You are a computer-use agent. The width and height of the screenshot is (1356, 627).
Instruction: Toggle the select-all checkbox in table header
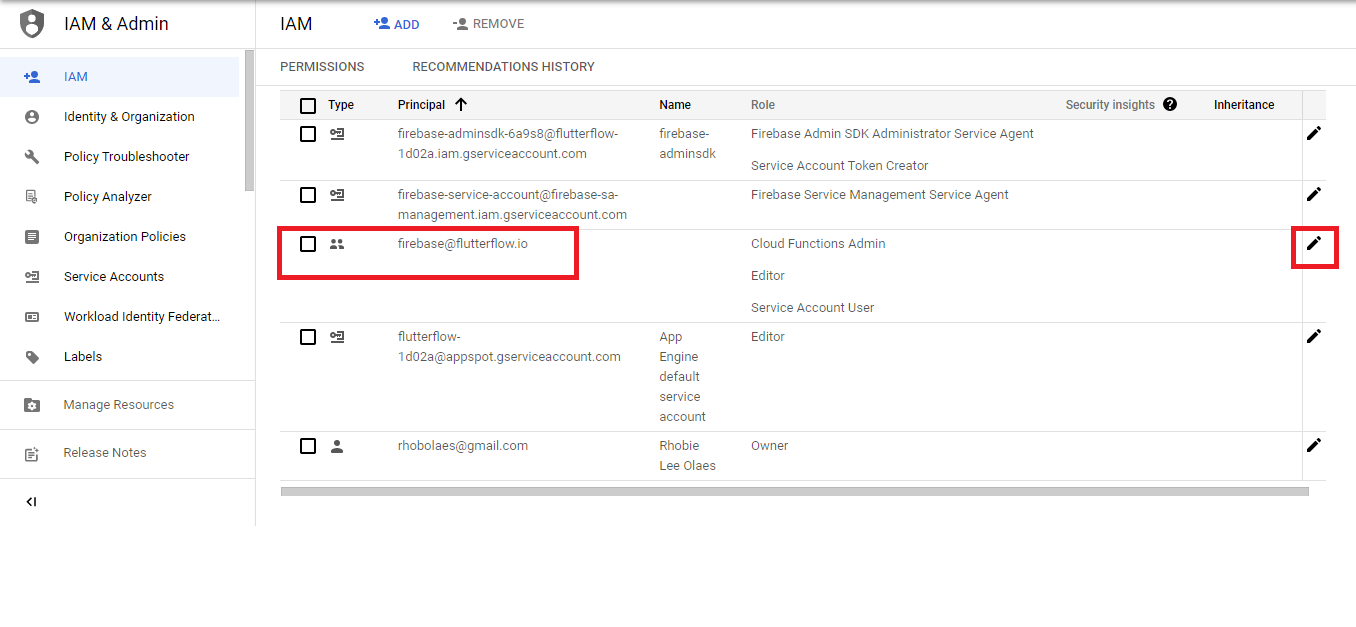coord(308,105)
